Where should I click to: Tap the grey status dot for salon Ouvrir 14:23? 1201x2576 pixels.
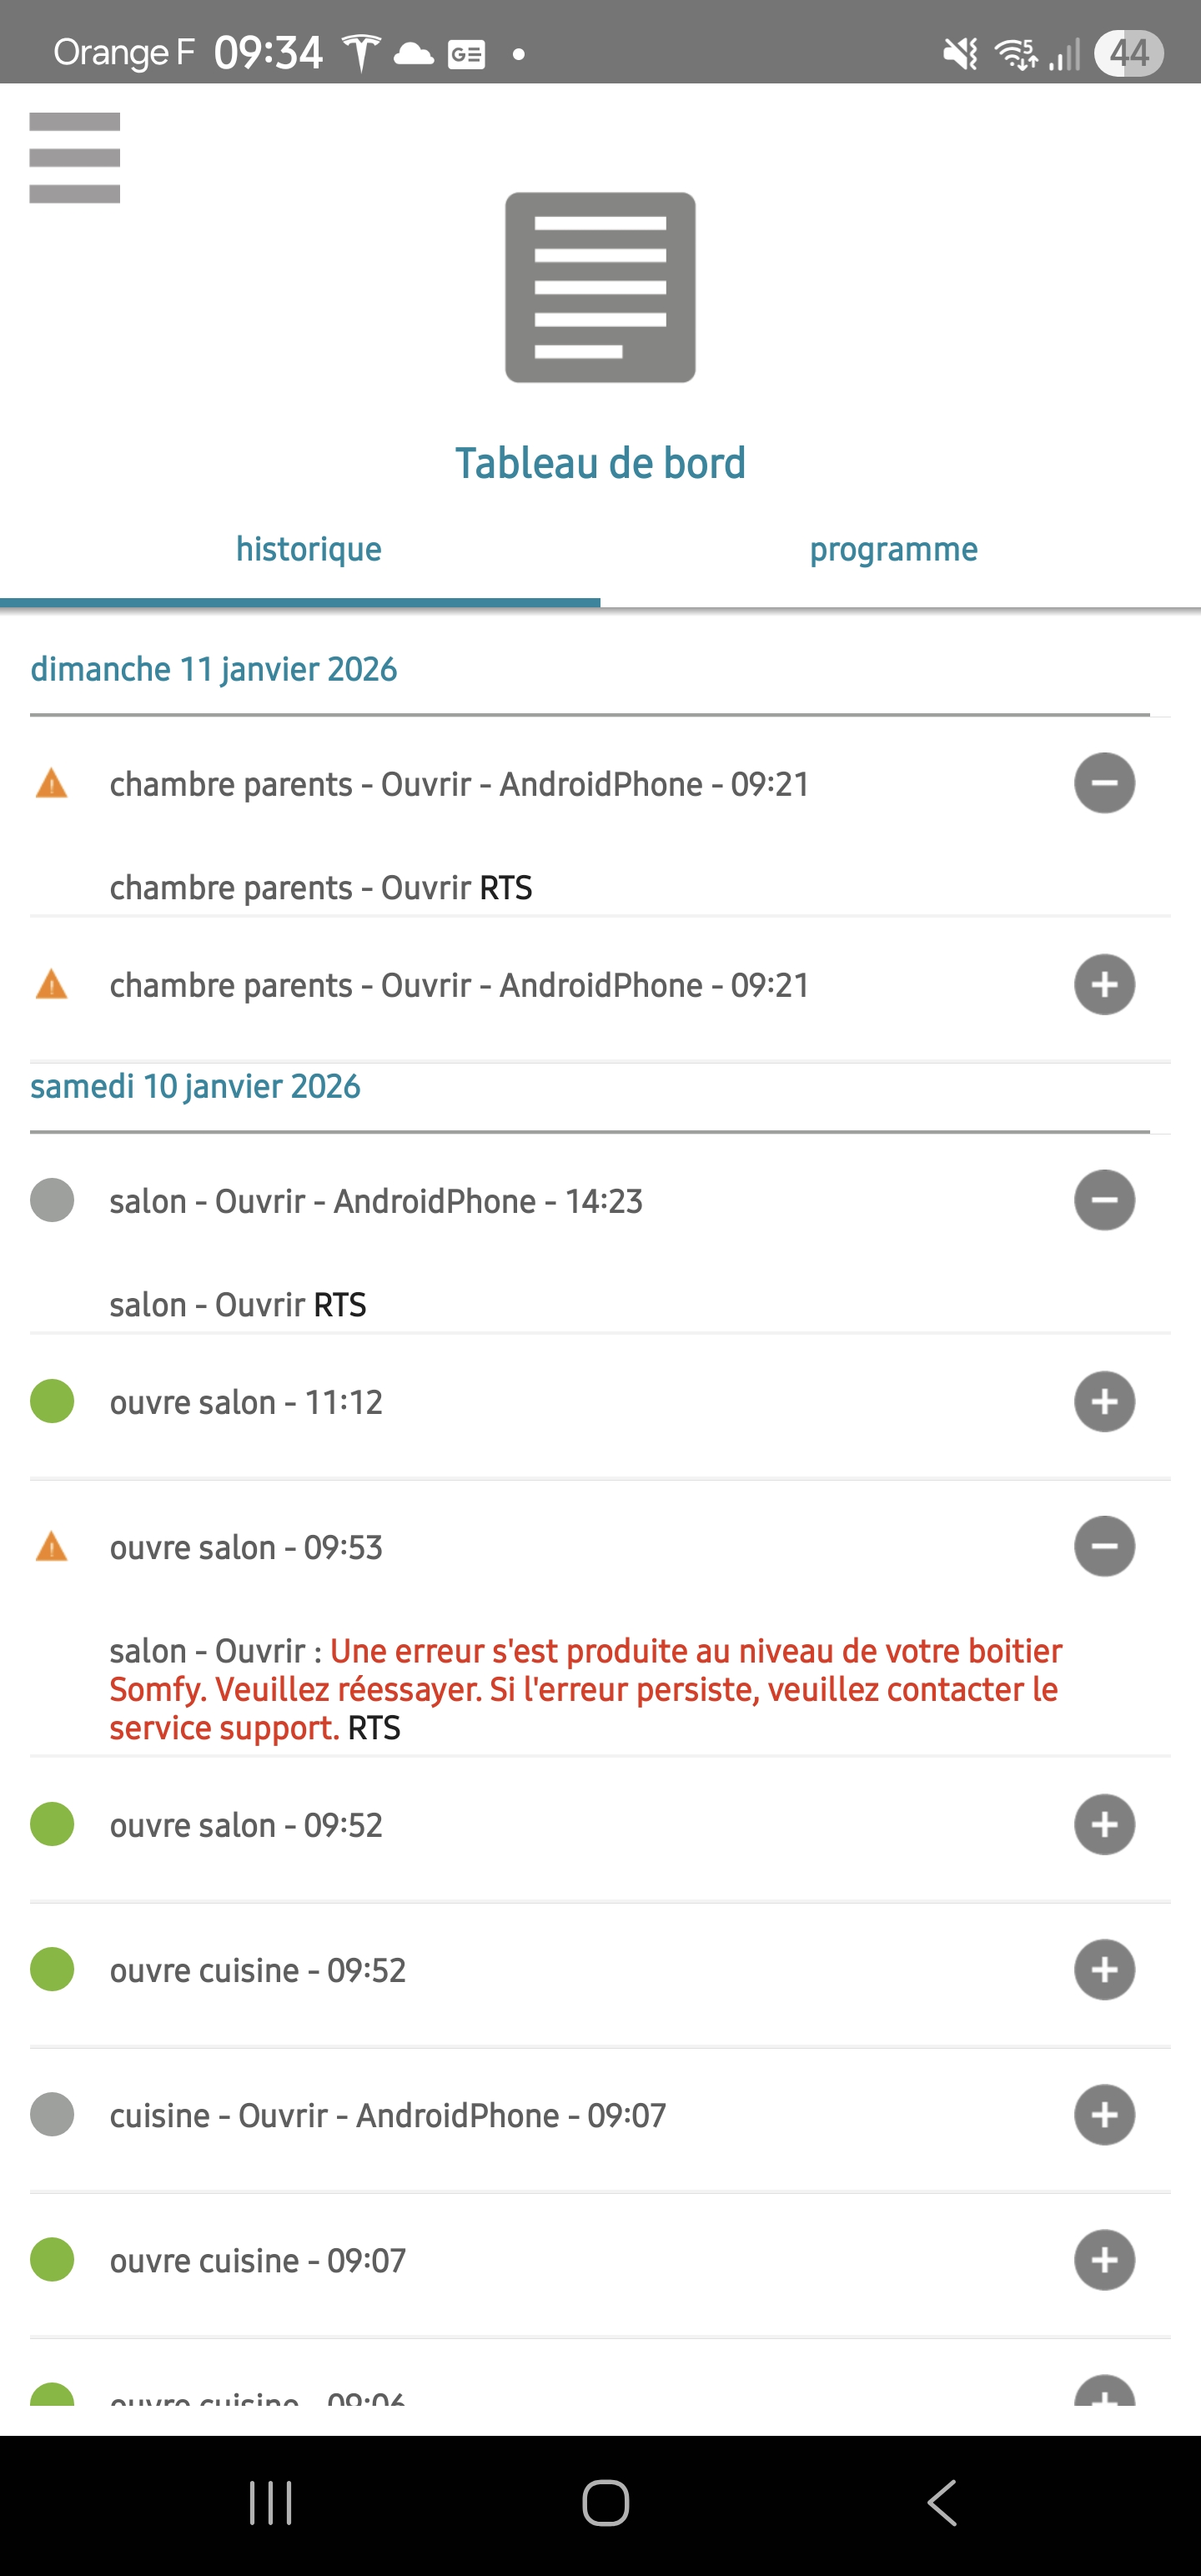pos(52,1200)
